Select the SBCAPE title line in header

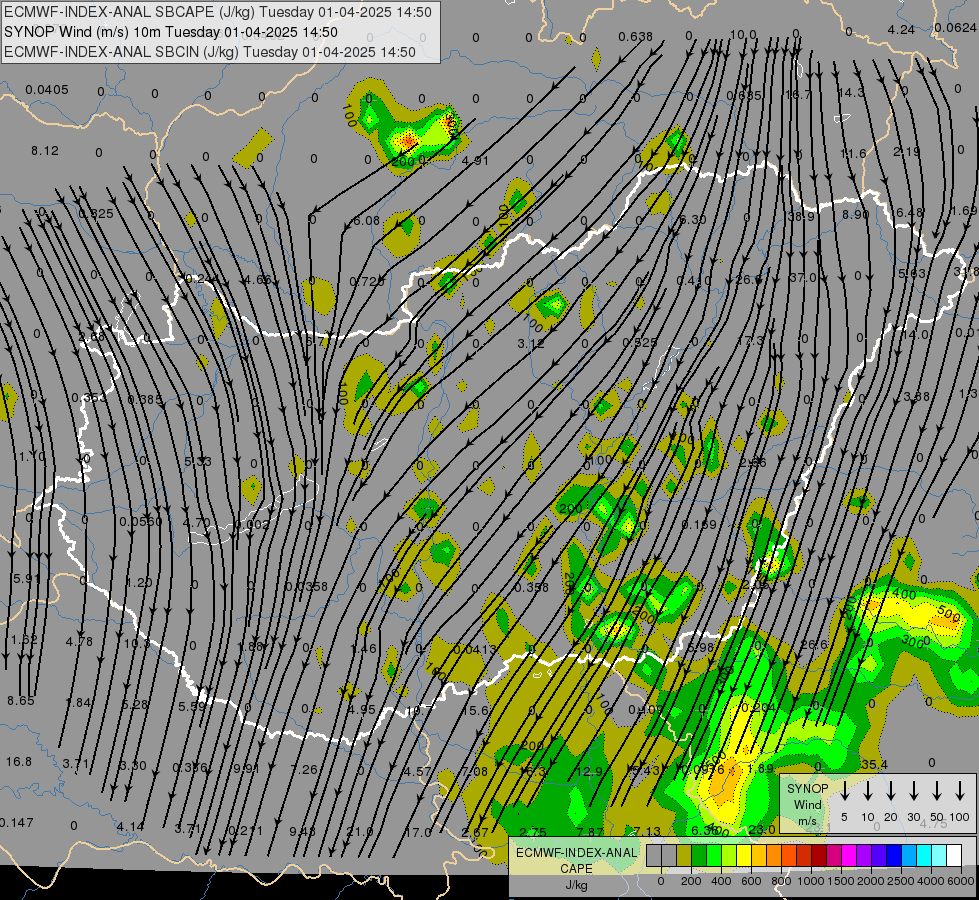coord(218,12)
